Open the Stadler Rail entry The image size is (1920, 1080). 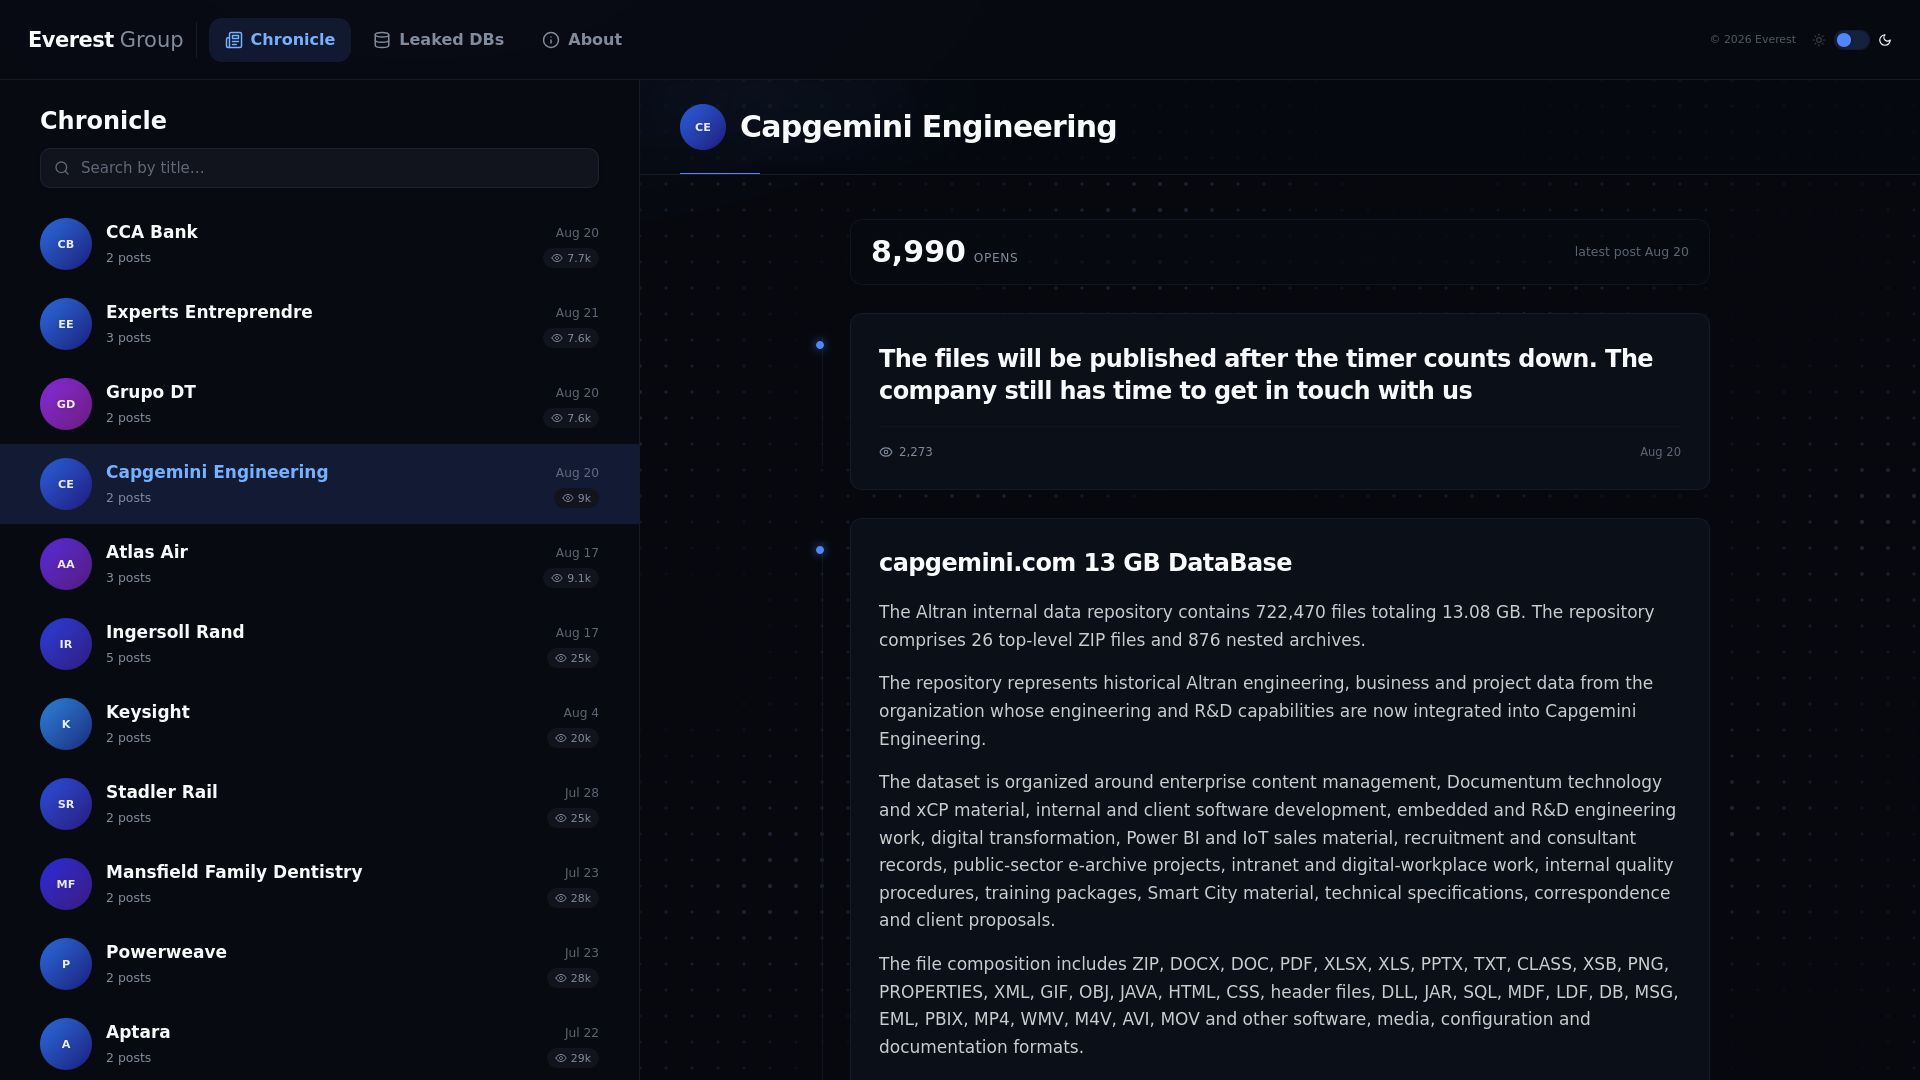pyautogui.click(x=320, y=804)
